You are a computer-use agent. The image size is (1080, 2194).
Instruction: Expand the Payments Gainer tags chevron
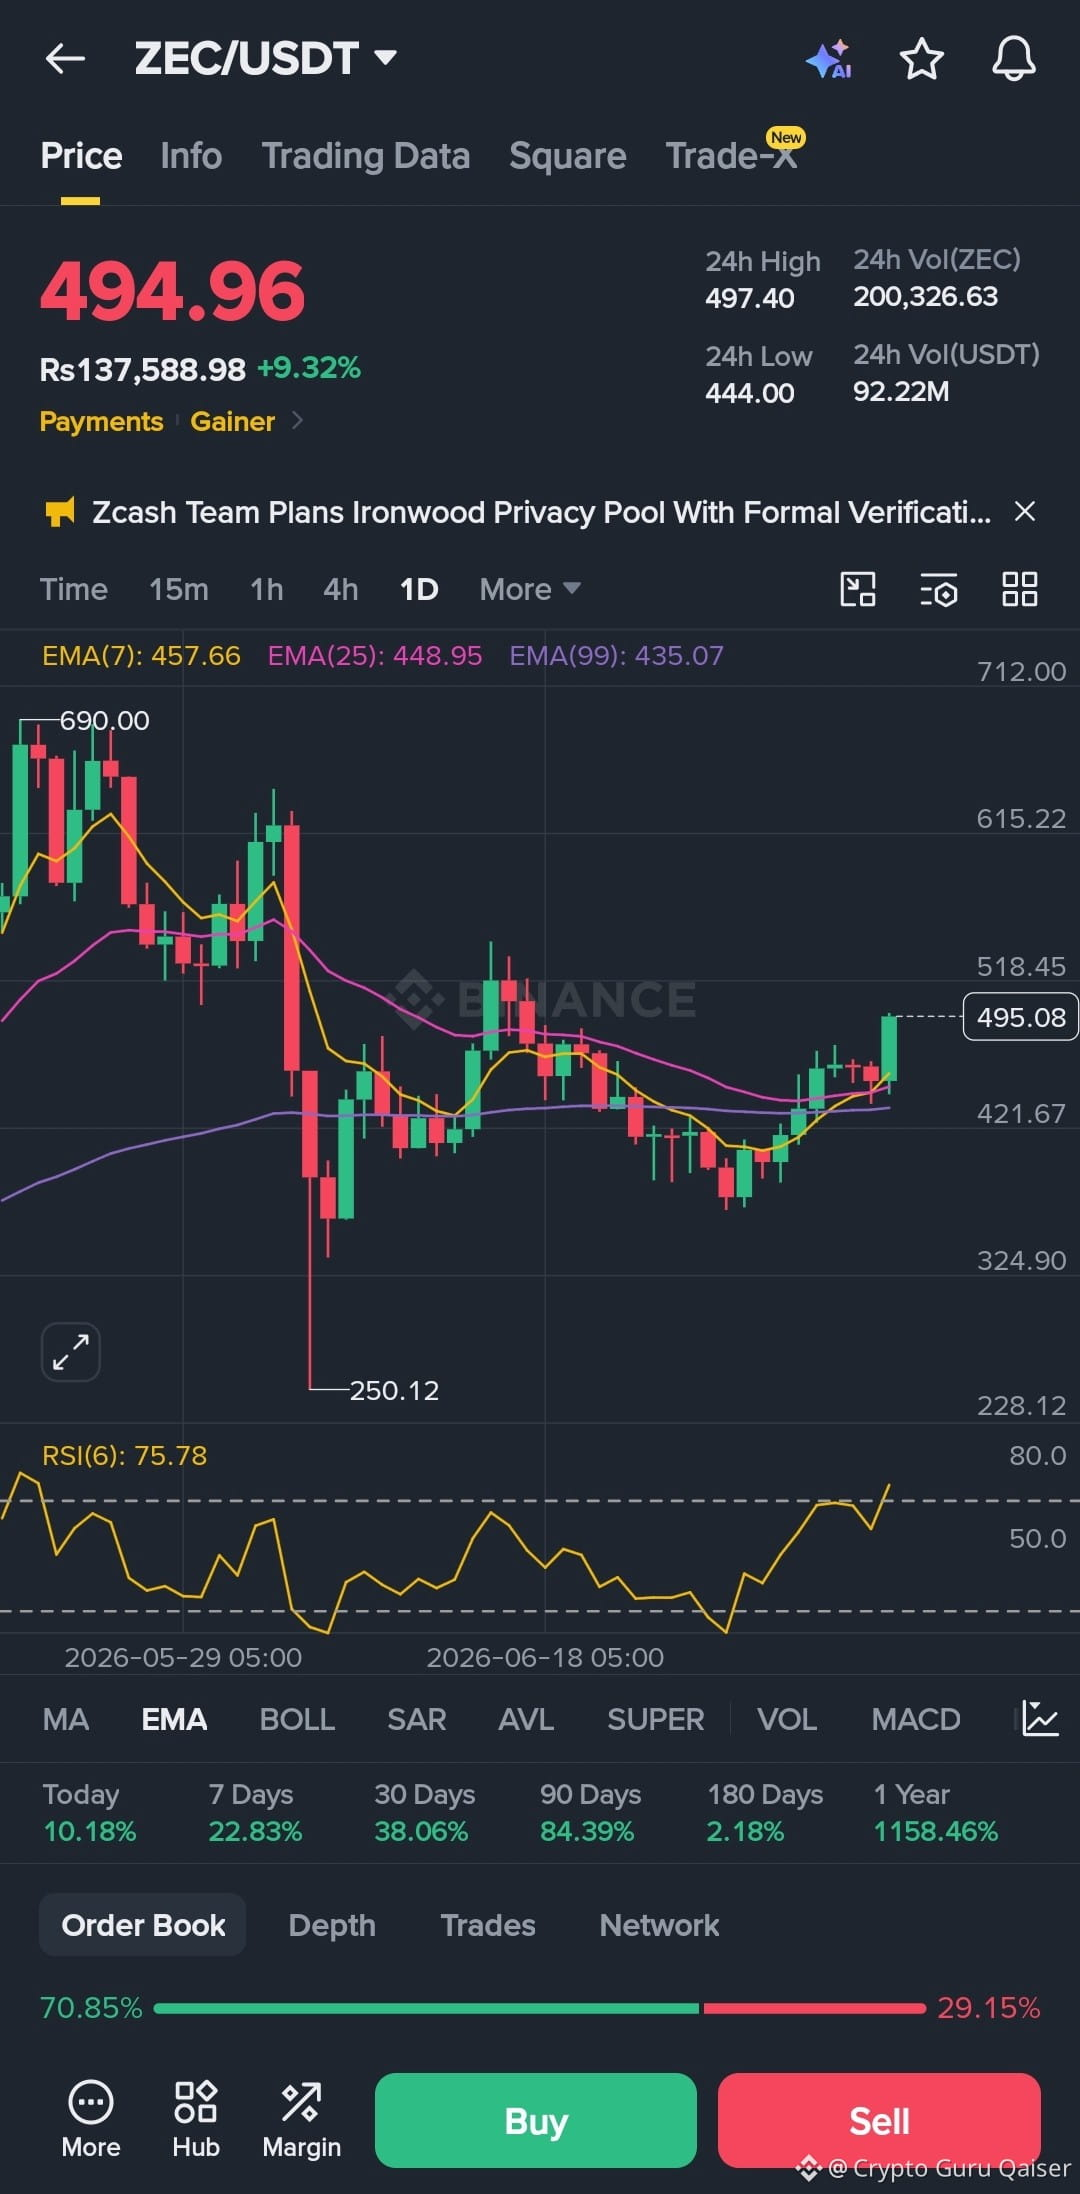coord(297,421)
